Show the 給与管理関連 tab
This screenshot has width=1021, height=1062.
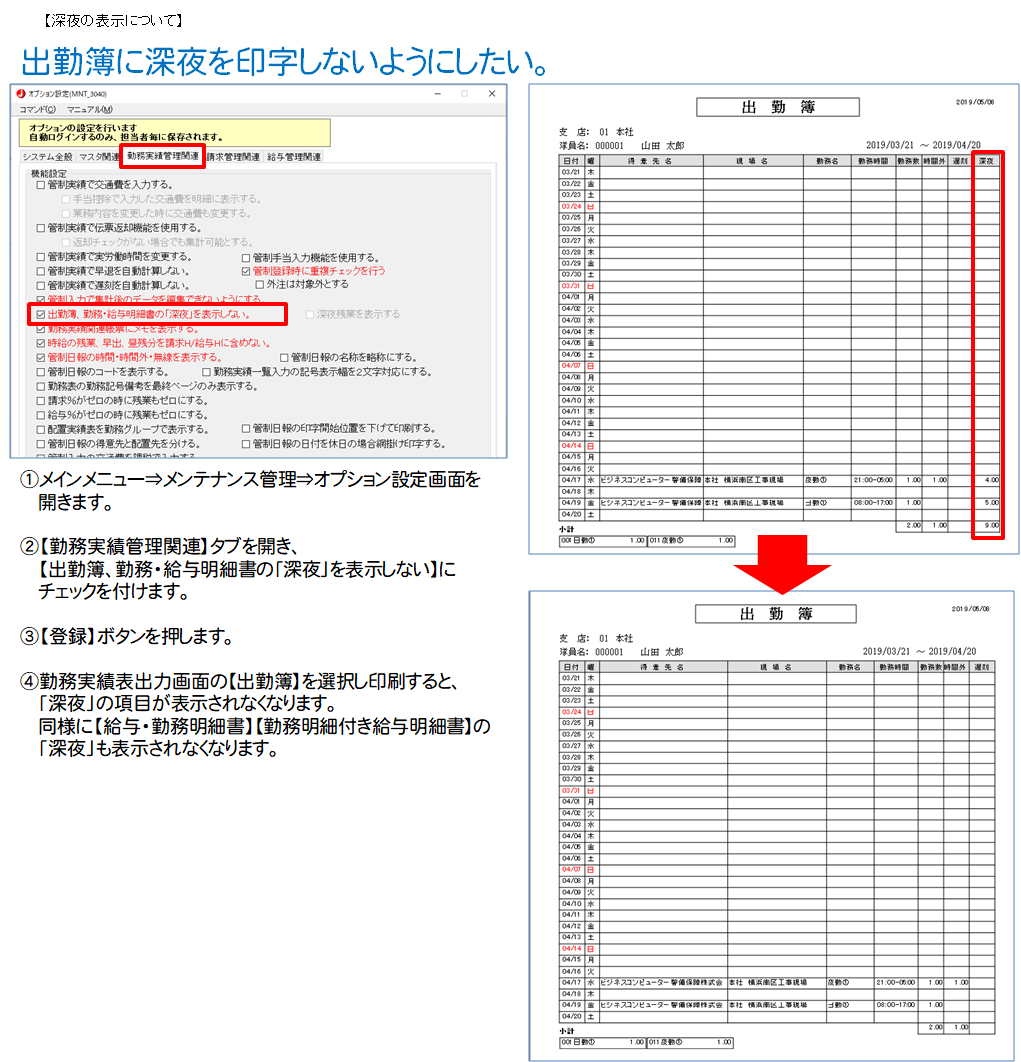pos(294,157)
